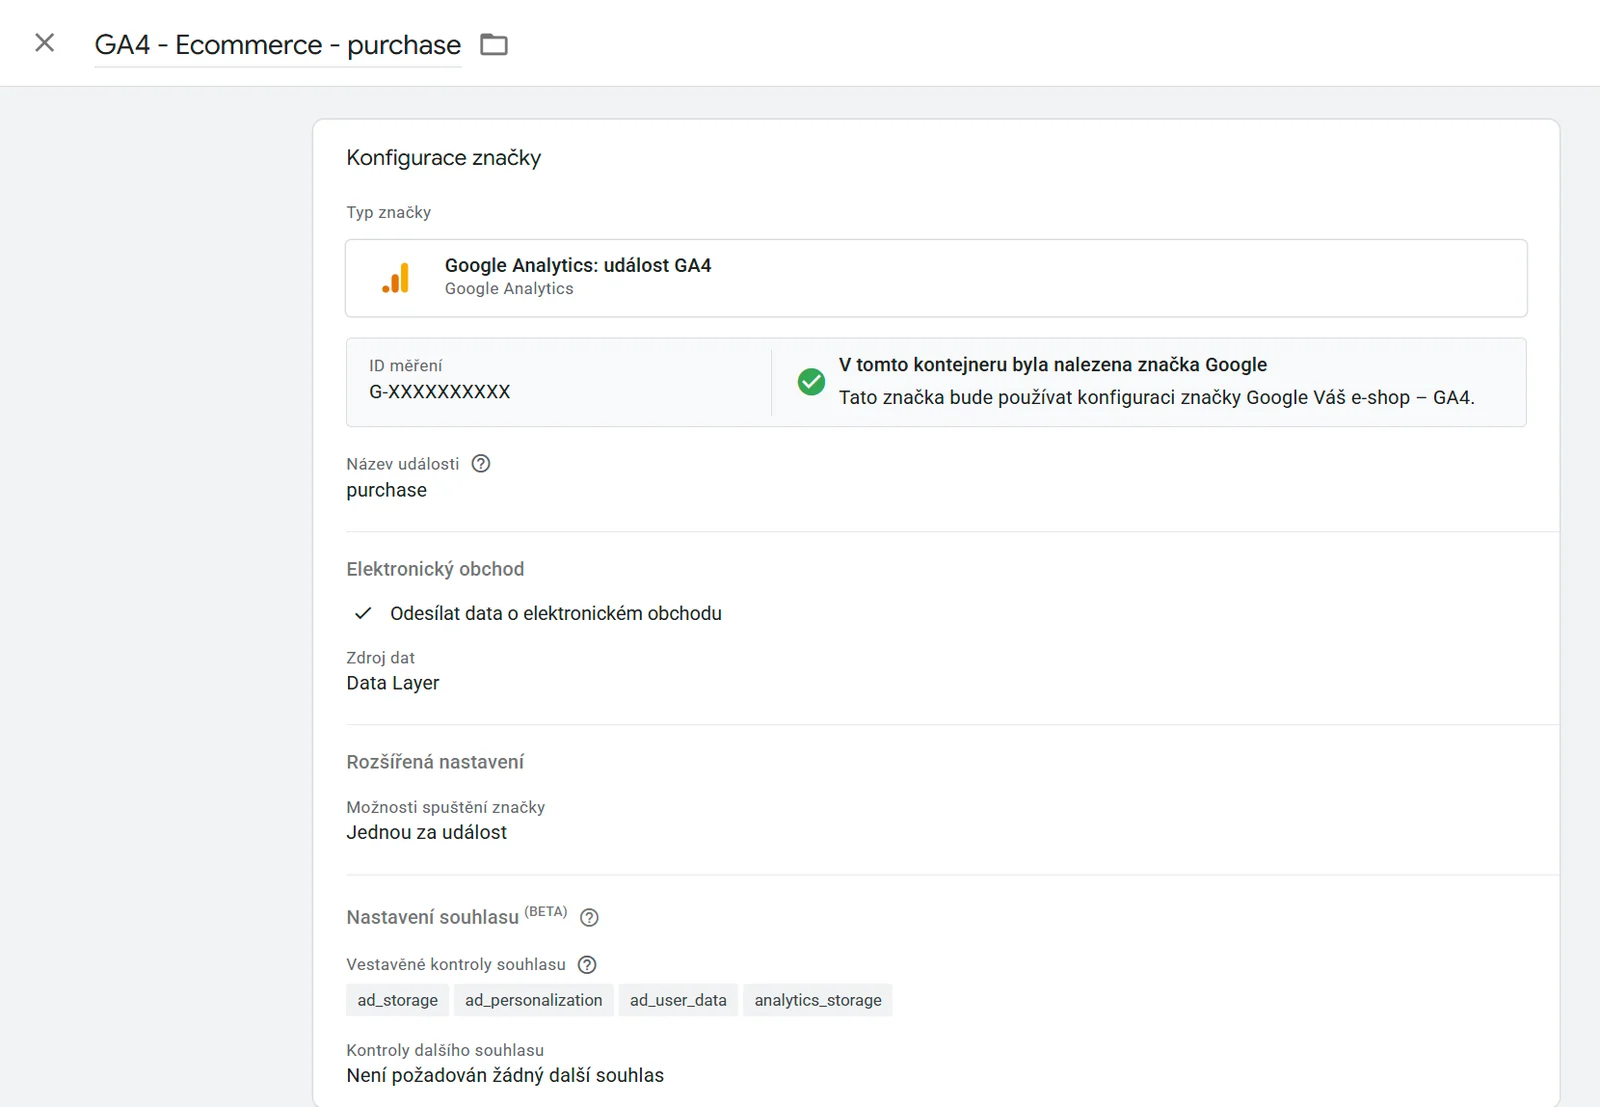Click the ID měření label
Image resolution: width=1600 pixels, height=1107 pixels.
click(x=405, y=366)
